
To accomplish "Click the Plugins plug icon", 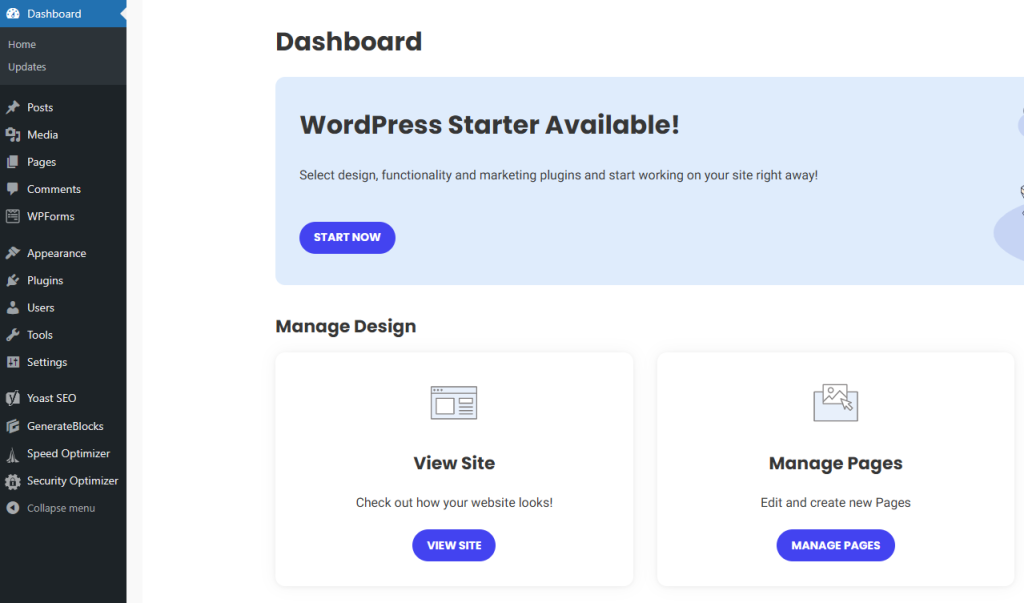I will pyautogui.click(x=12, y=280).
